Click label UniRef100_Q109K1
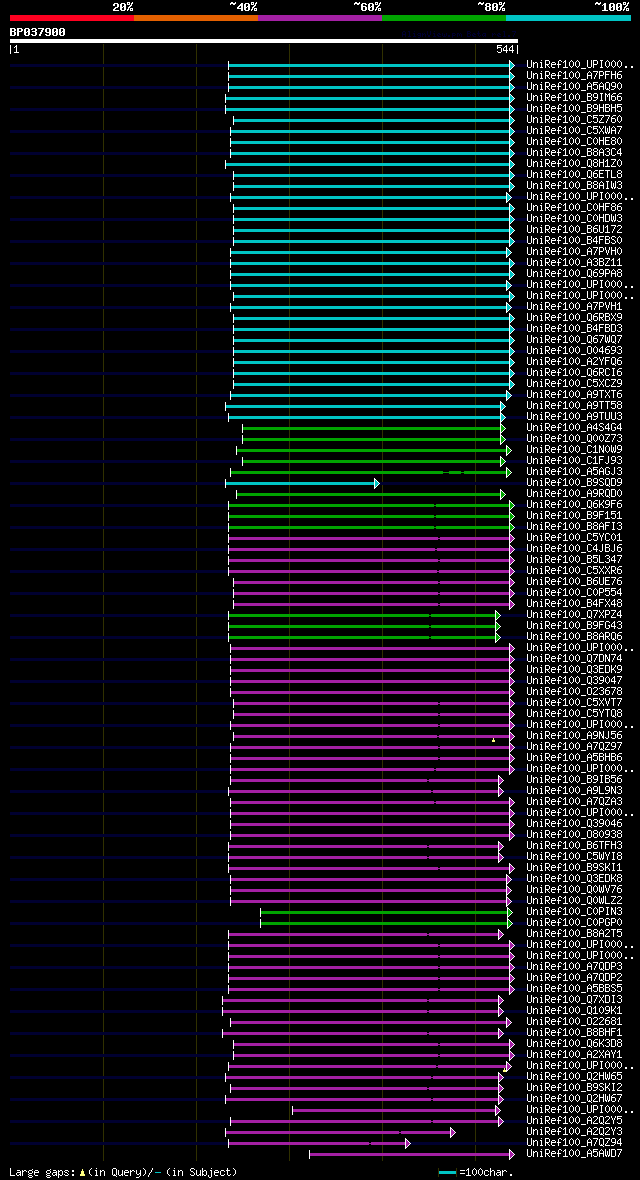The image size is (640, 1180). tap(574, 1011)
